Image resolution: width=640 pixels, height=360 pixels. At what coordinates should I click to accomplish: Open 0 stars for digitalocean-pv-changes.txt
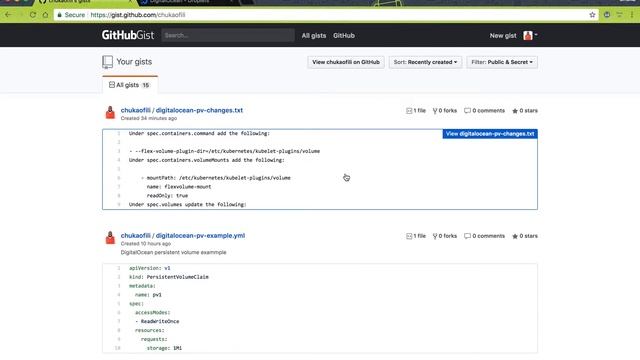(525, 111)
